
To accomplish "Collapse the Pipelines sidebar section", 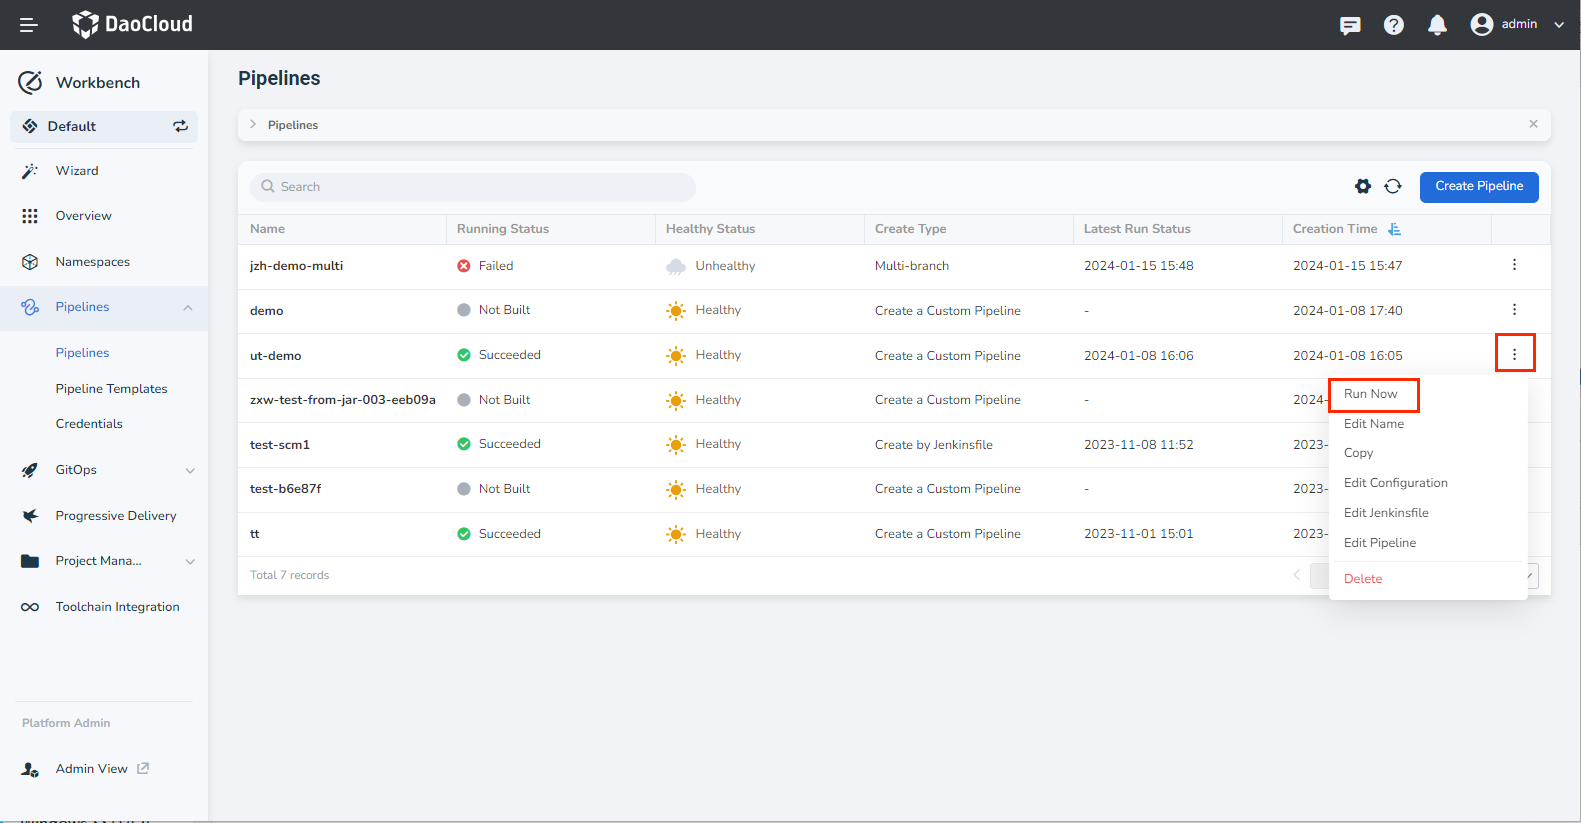I will pyautogui.click(x=188, y=307).
